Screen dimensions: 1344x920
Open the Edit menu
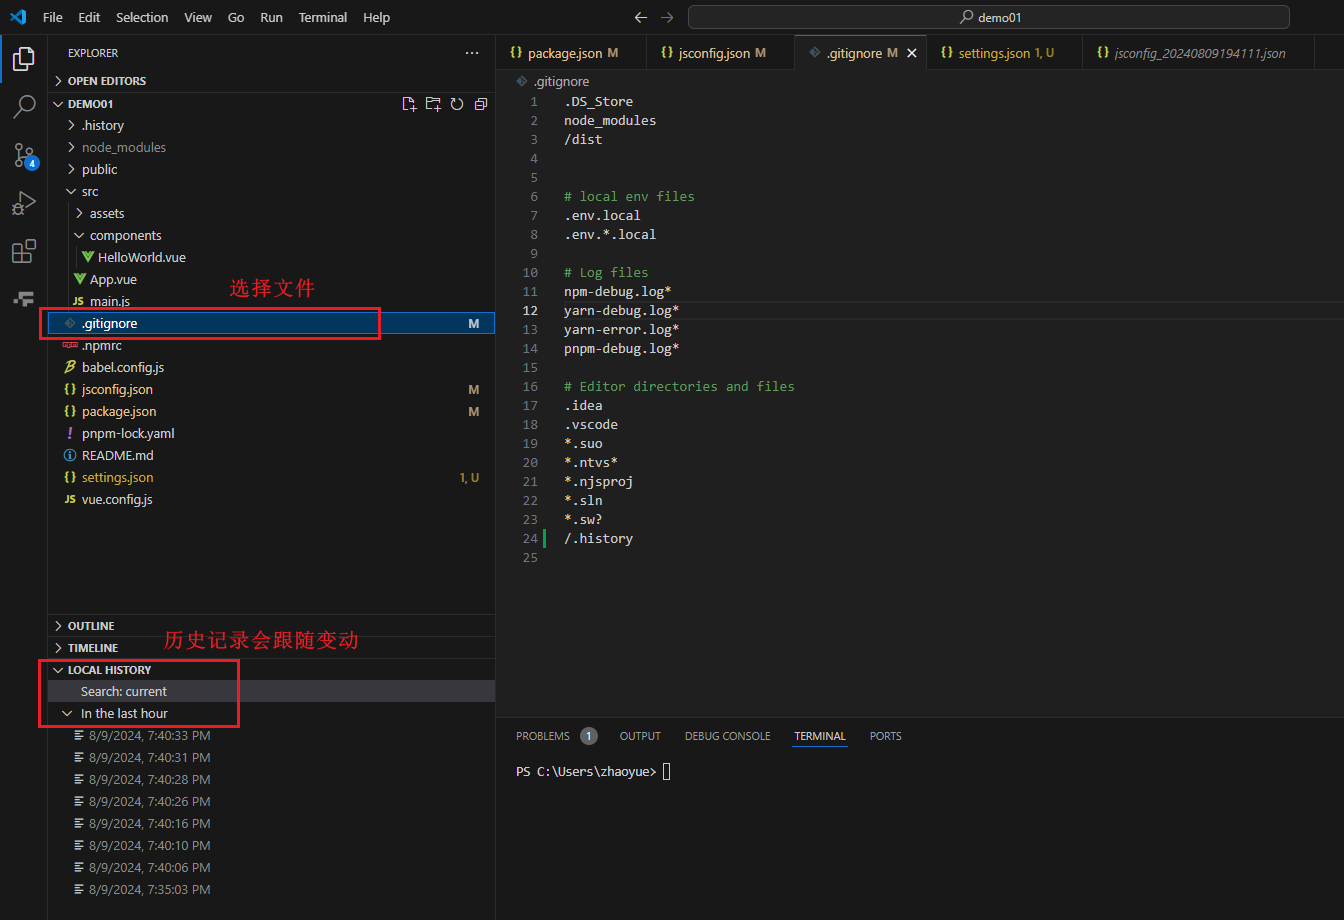pyautogui.click(x=89, y=17)
